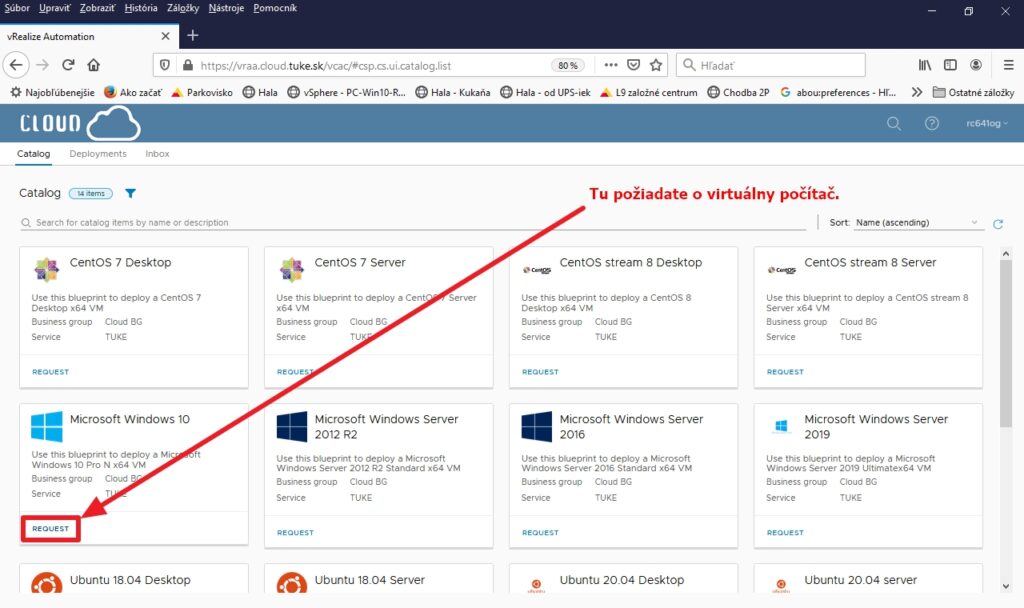
Task: Open Firefox hamburger menu
Action: 1007,65
